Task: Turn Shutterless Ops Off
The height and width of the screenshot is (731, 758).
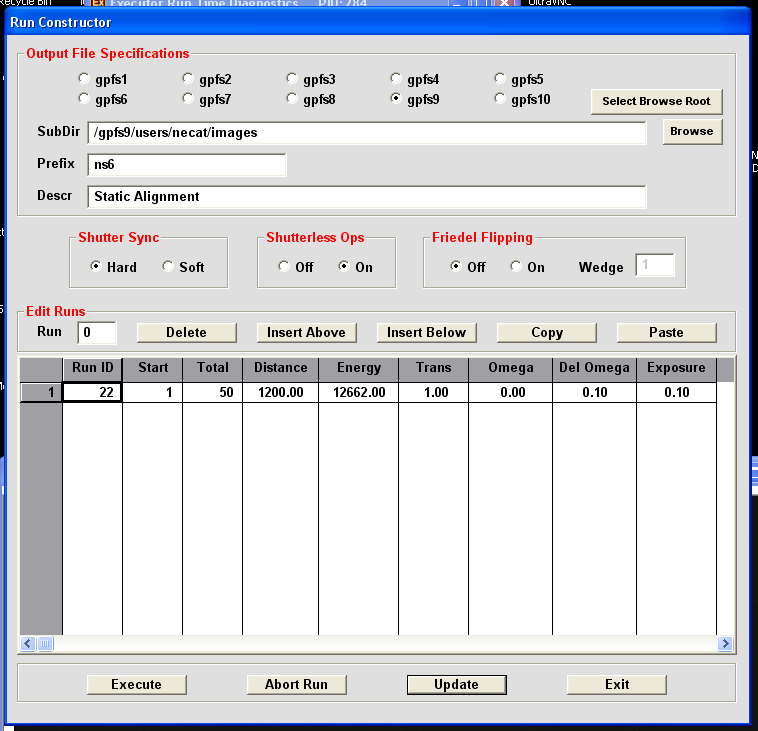Action: point(285,267)
